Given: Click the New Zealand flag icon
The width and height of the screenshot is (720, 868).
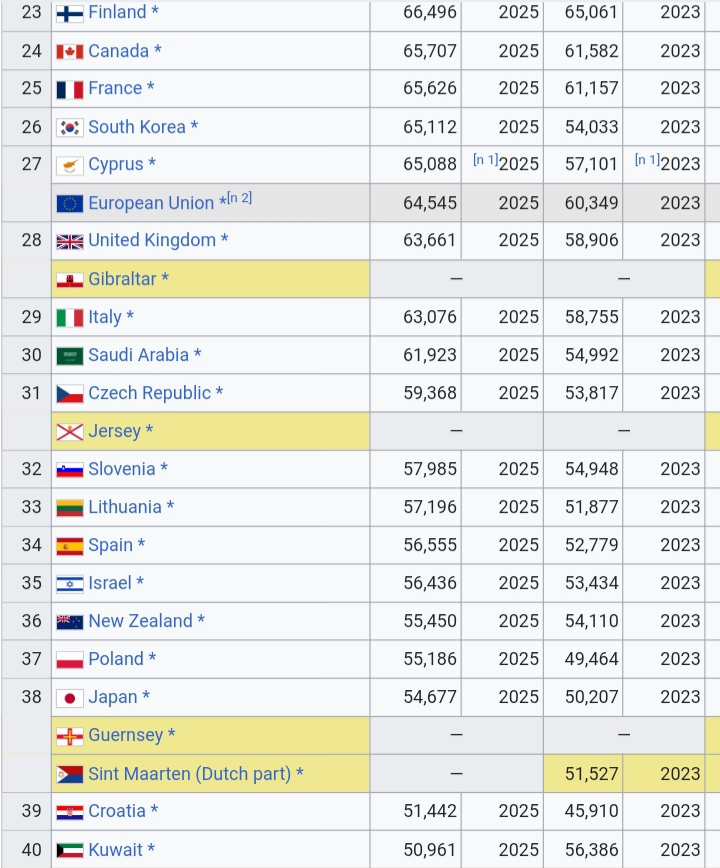Looking at the screenshot, I should (70, 622).
